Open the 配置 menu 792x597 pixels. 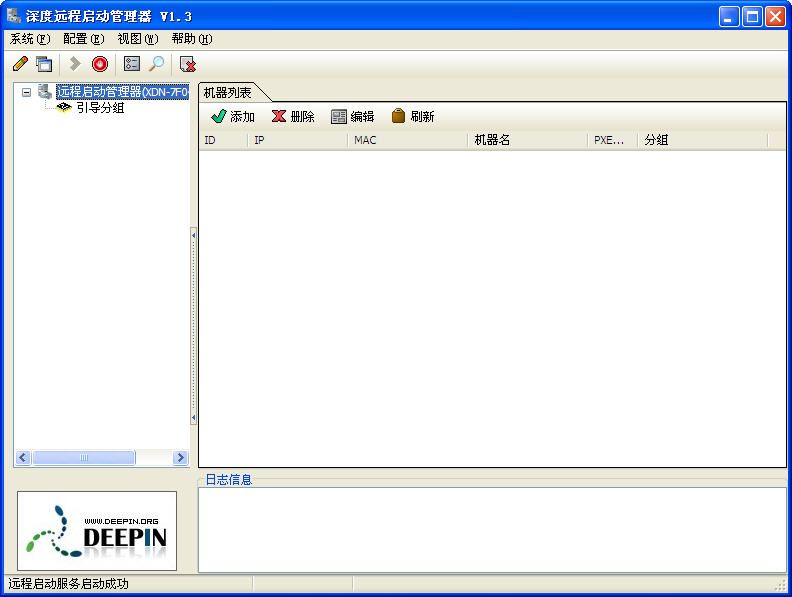[x=83, y=39]
